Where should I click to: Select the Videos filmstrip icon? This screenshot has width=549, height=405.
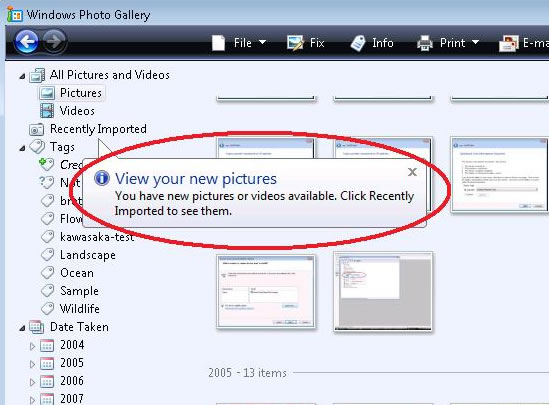pos(47,111)
